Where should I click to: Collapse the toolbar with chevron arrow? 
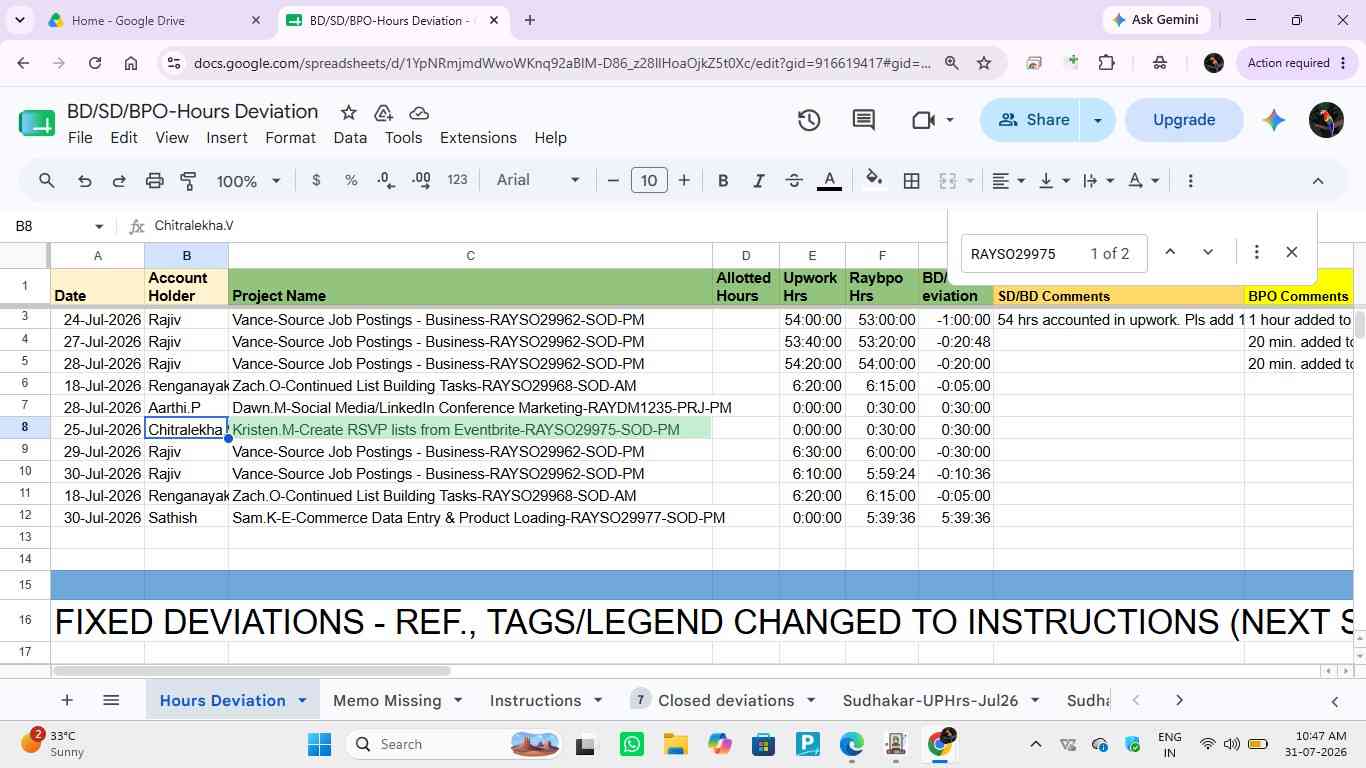point(1318,181)
